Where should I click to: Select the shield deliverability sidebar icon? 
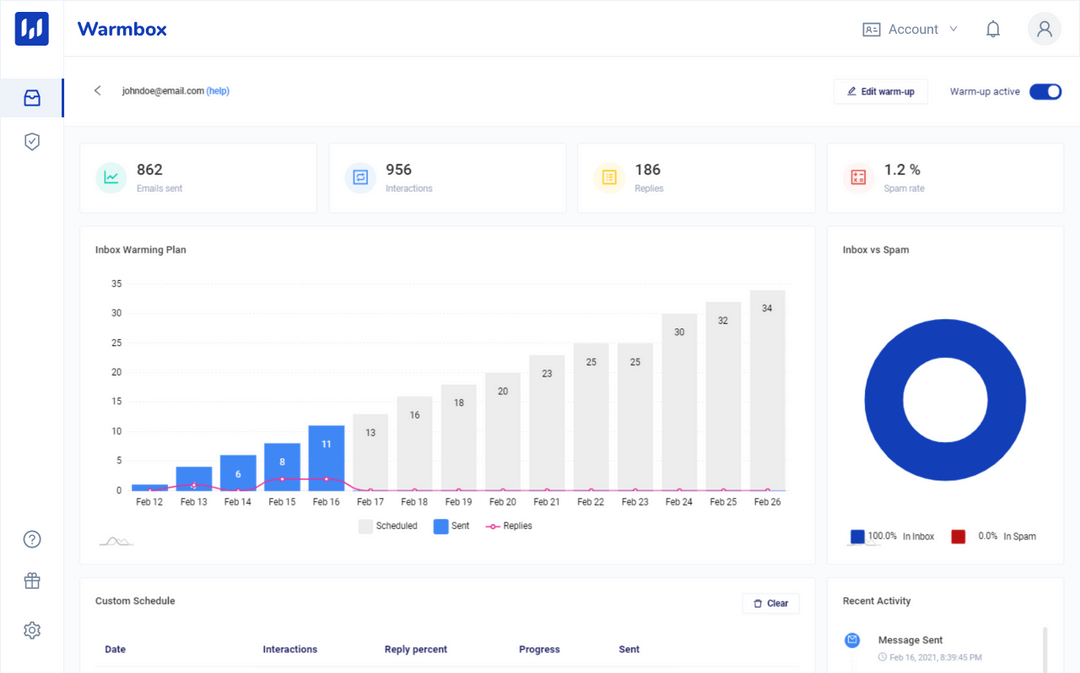tap(31, 141)
